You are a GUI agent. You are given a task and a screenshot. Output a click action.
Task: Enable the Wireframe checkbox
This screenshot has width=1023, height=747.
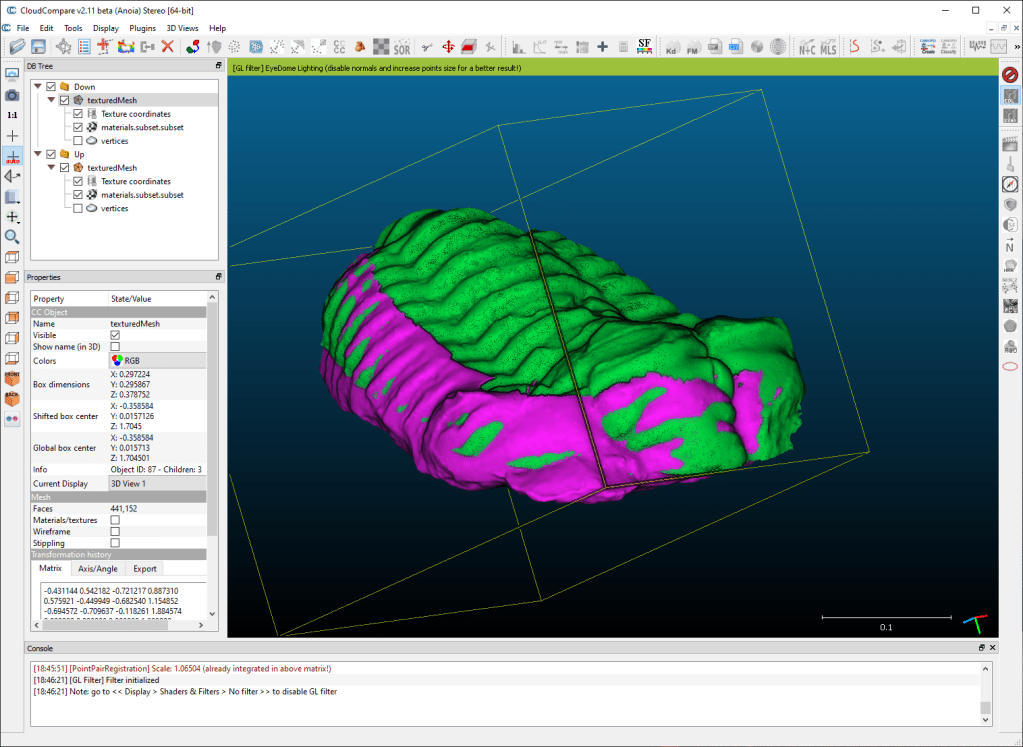coord(115,532)
